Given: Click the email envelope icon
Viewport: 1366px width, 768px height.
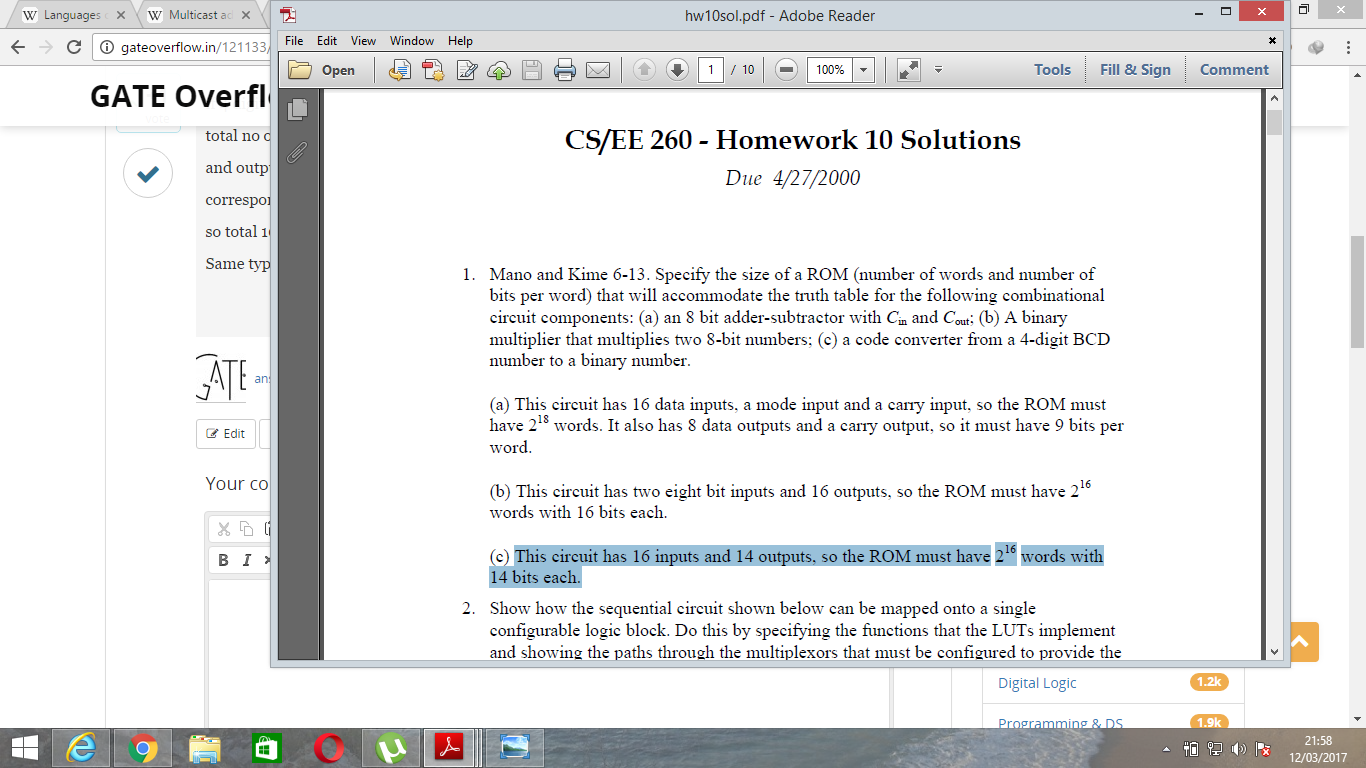Looking at the screenshot, I should (x=598, y=70).
